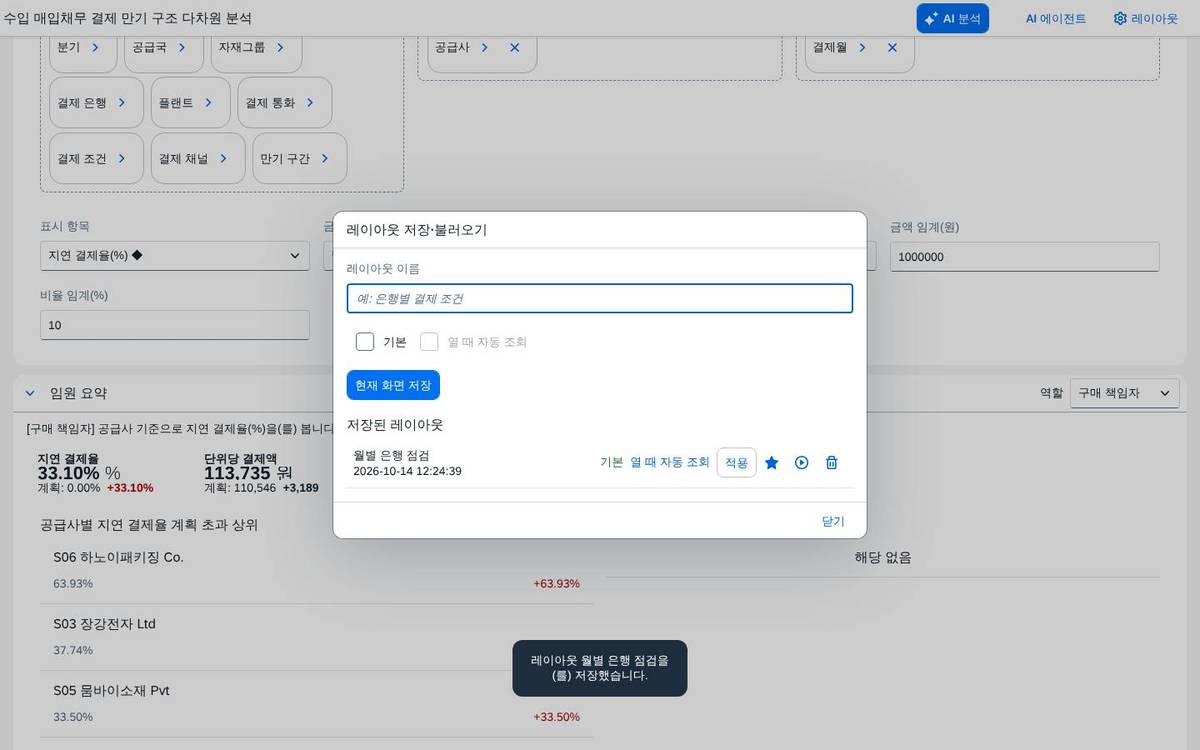Open the 표시 항목 dropdown
Image resolution: width=1200 pixels, height=750 pixels.
coord(175,256)
